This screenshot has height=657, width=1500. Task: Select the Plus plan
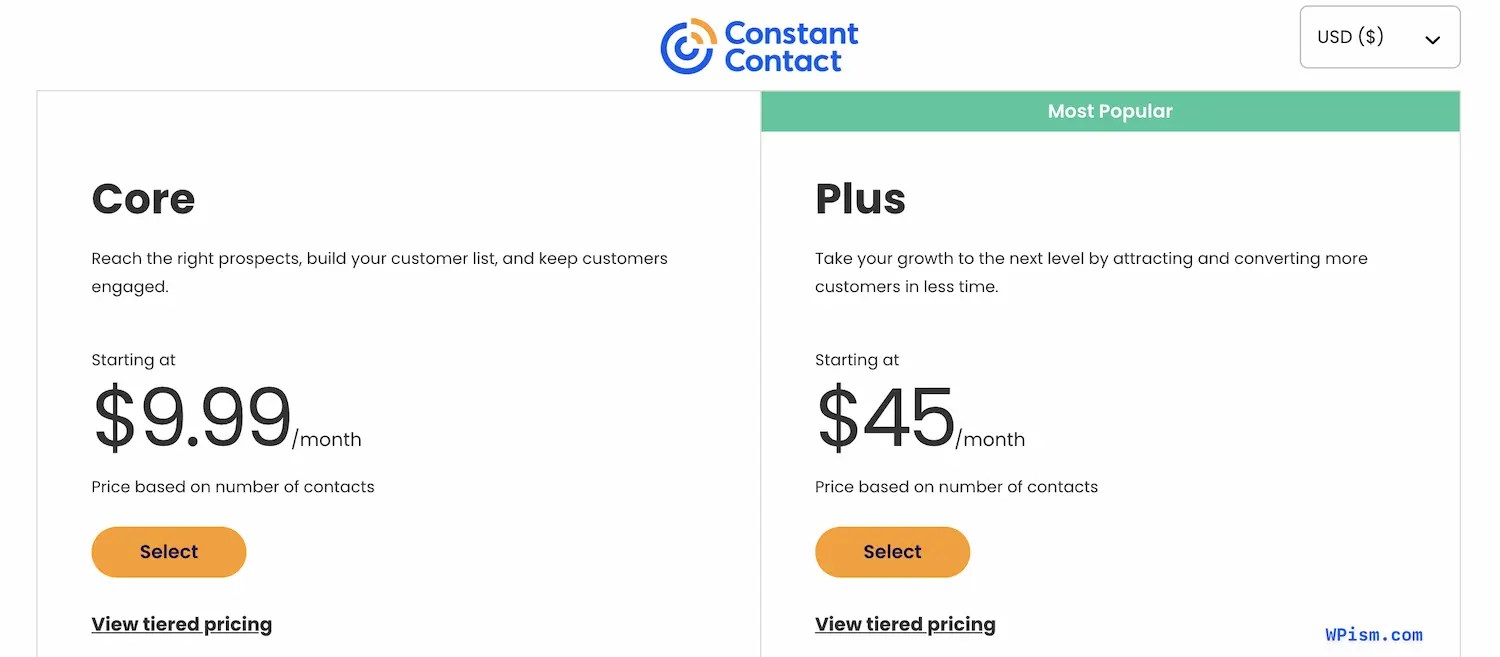tap(892, 551)
